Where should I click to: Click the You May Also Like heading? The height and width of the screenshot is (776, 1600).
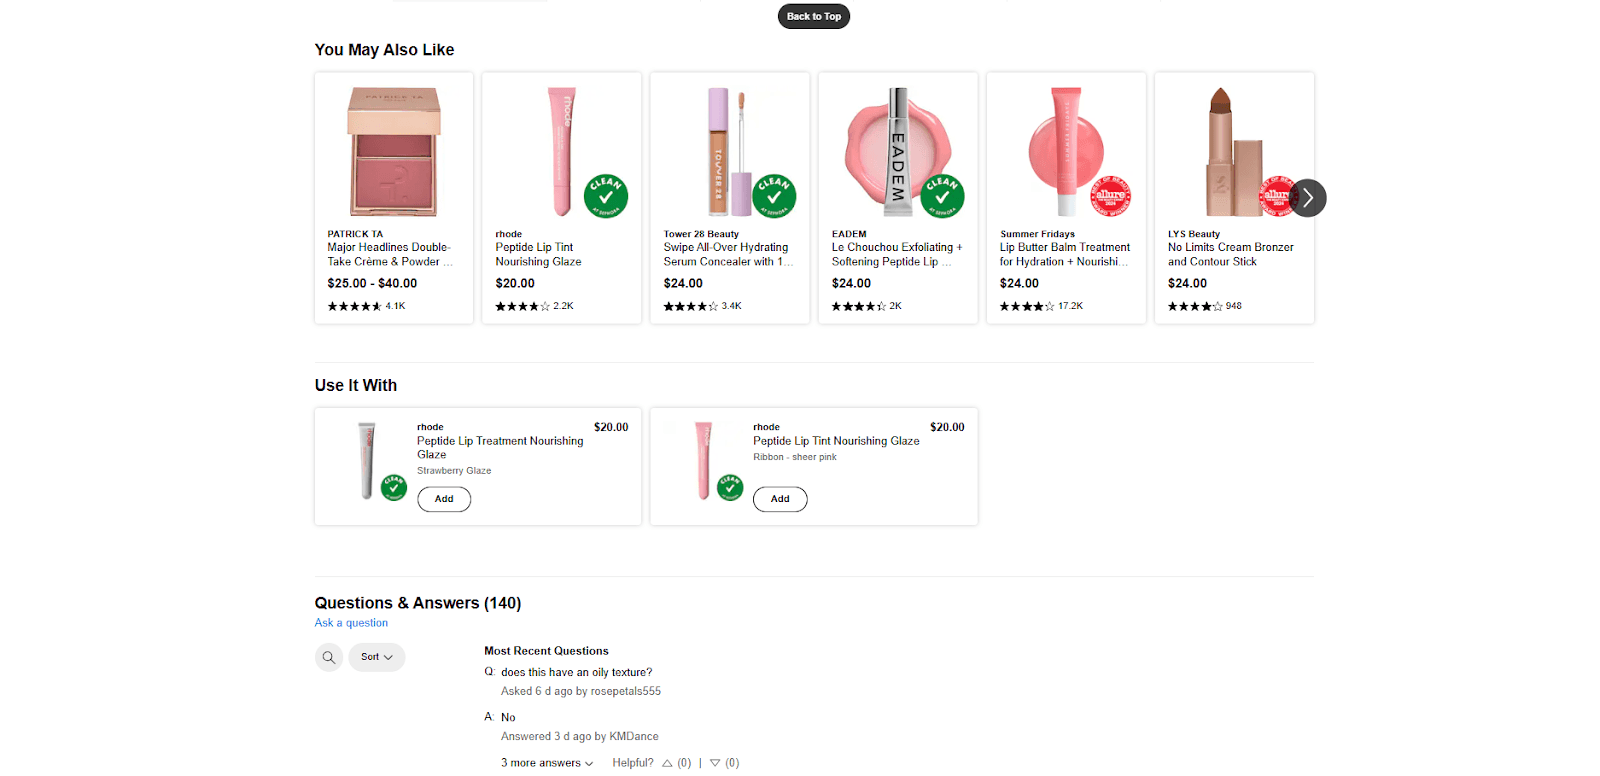tap(385, 49)
